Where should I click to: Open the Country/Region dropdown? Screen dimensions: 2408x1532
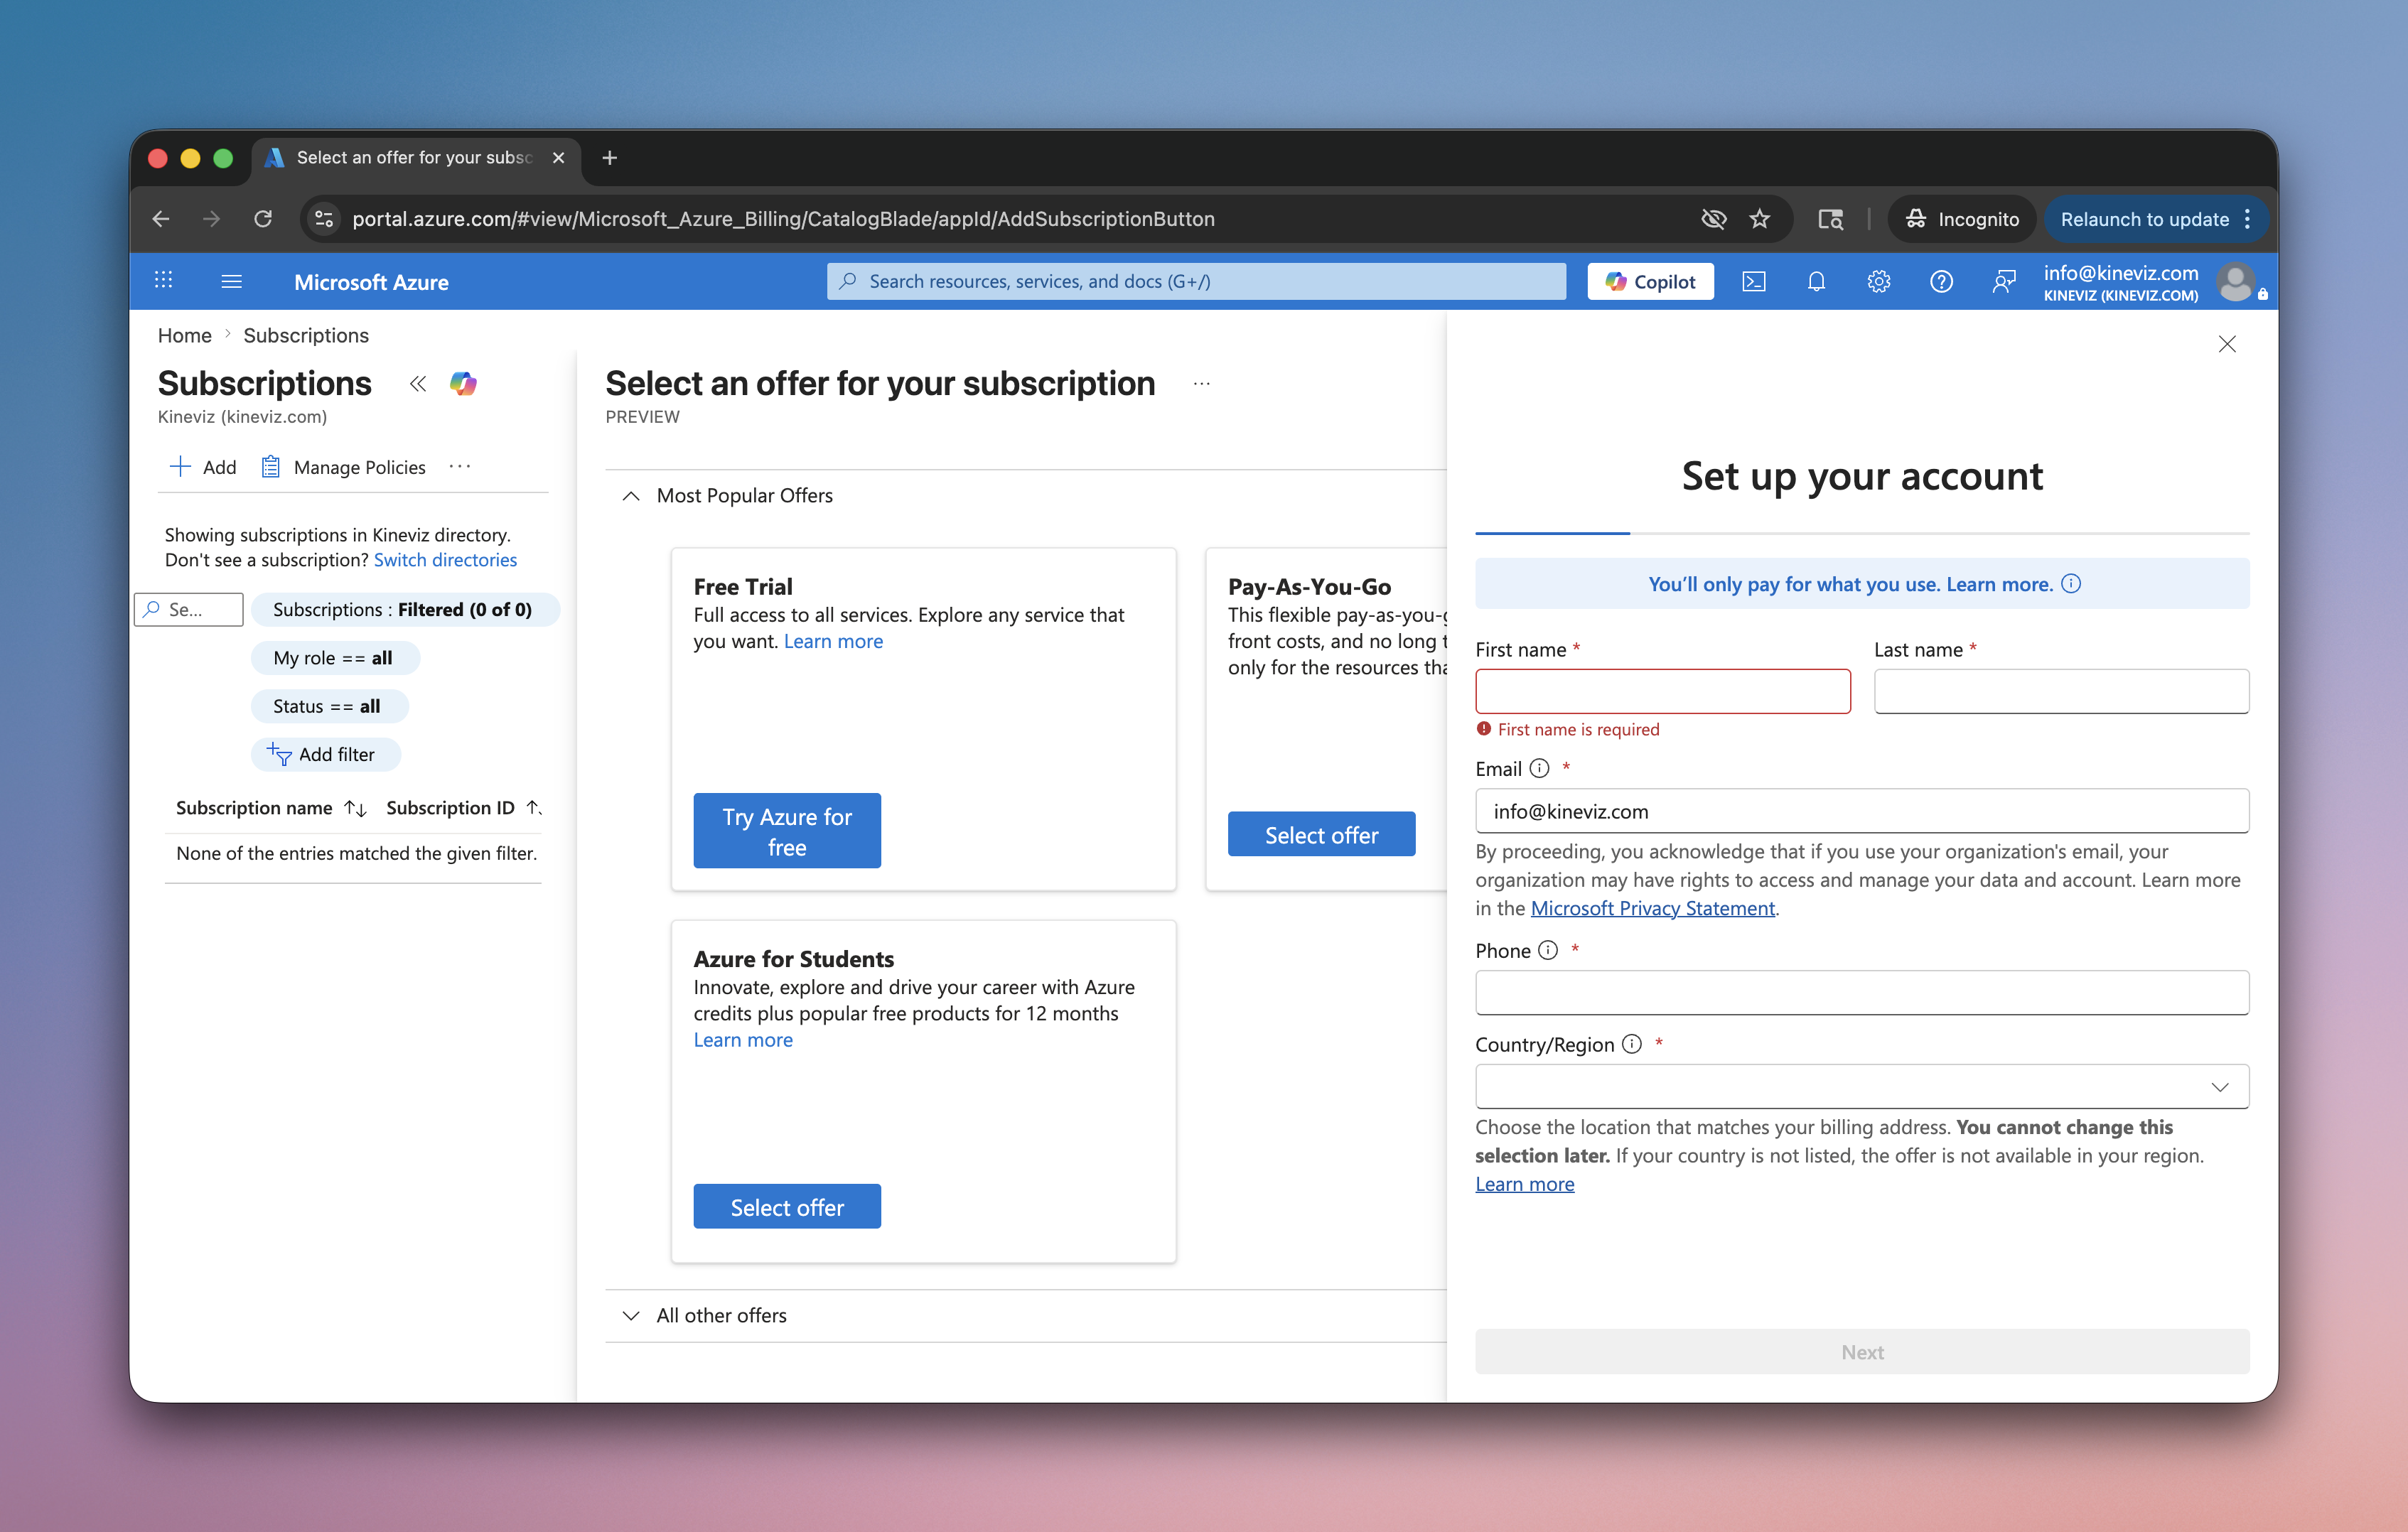[x=1862, y=1086]
